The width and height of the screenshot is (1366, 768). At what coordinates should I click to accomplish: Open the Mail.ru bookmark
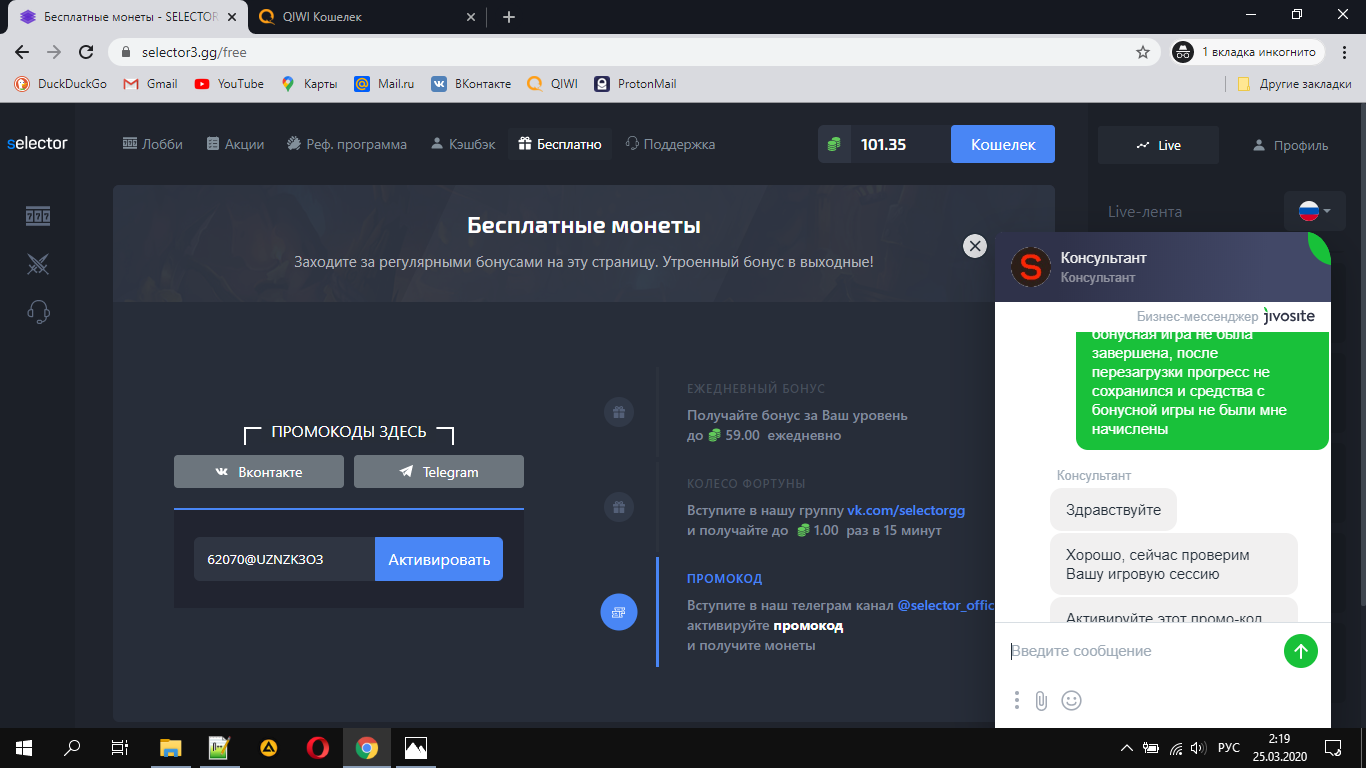click(384, 84)
